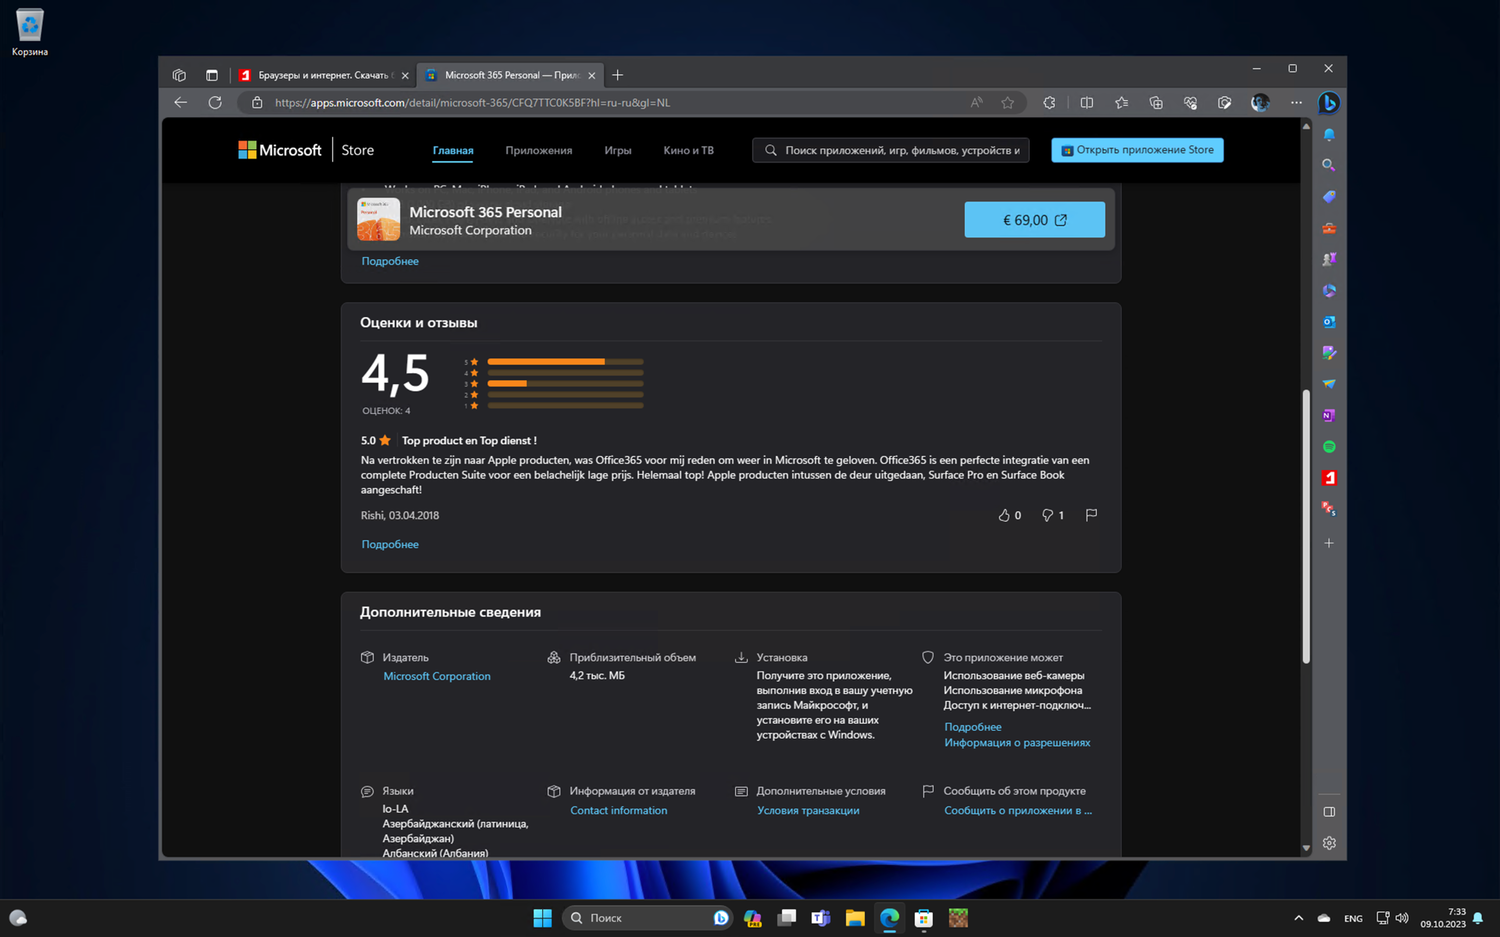Viewport: 1500px width, 937px height.
Task: Open the sidebar Tools briefcase
Action: (x=1329, y=228)
